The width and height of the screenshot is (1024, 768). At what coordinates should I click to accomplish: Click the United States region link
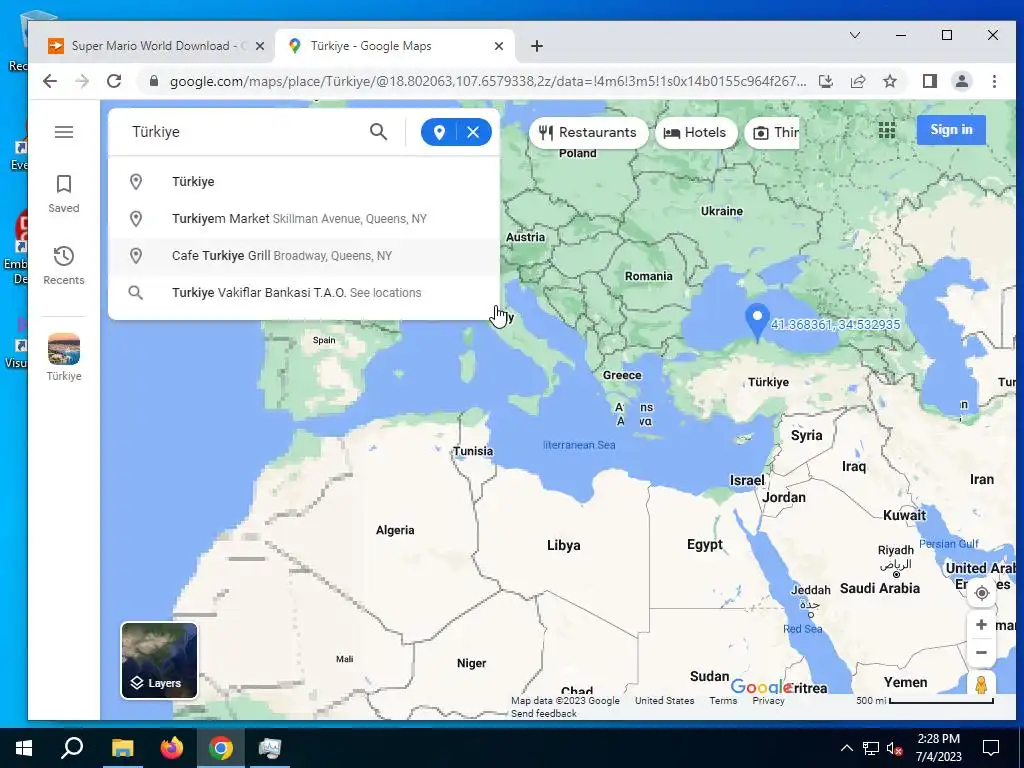664,701
